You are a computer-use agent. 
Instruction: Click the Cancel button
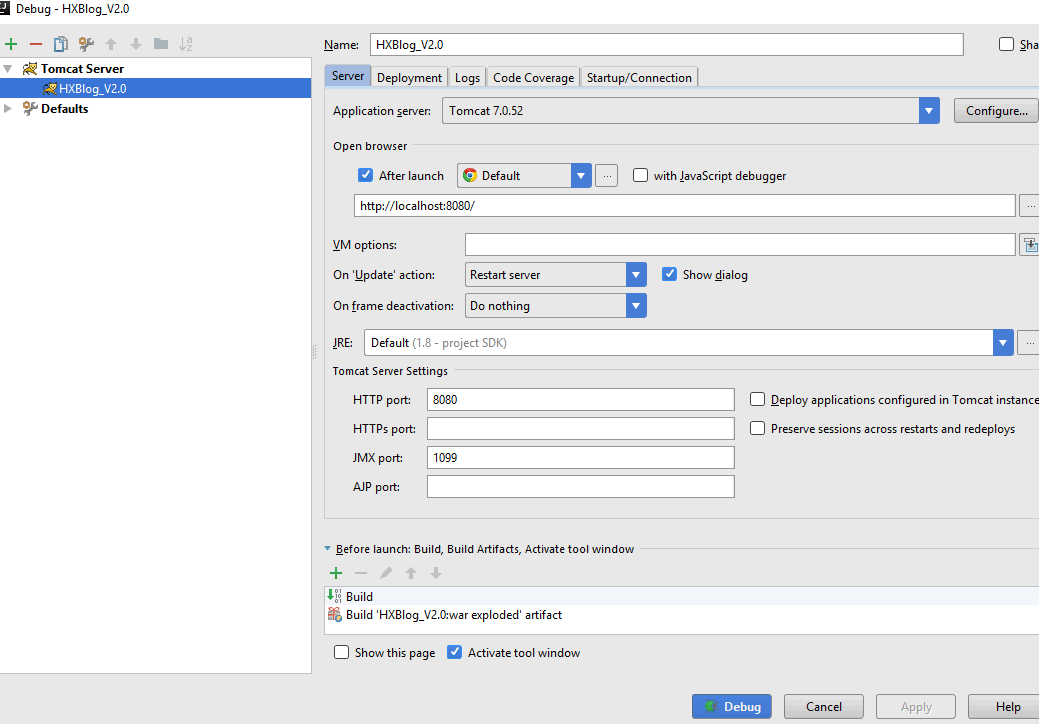point(824,707)
